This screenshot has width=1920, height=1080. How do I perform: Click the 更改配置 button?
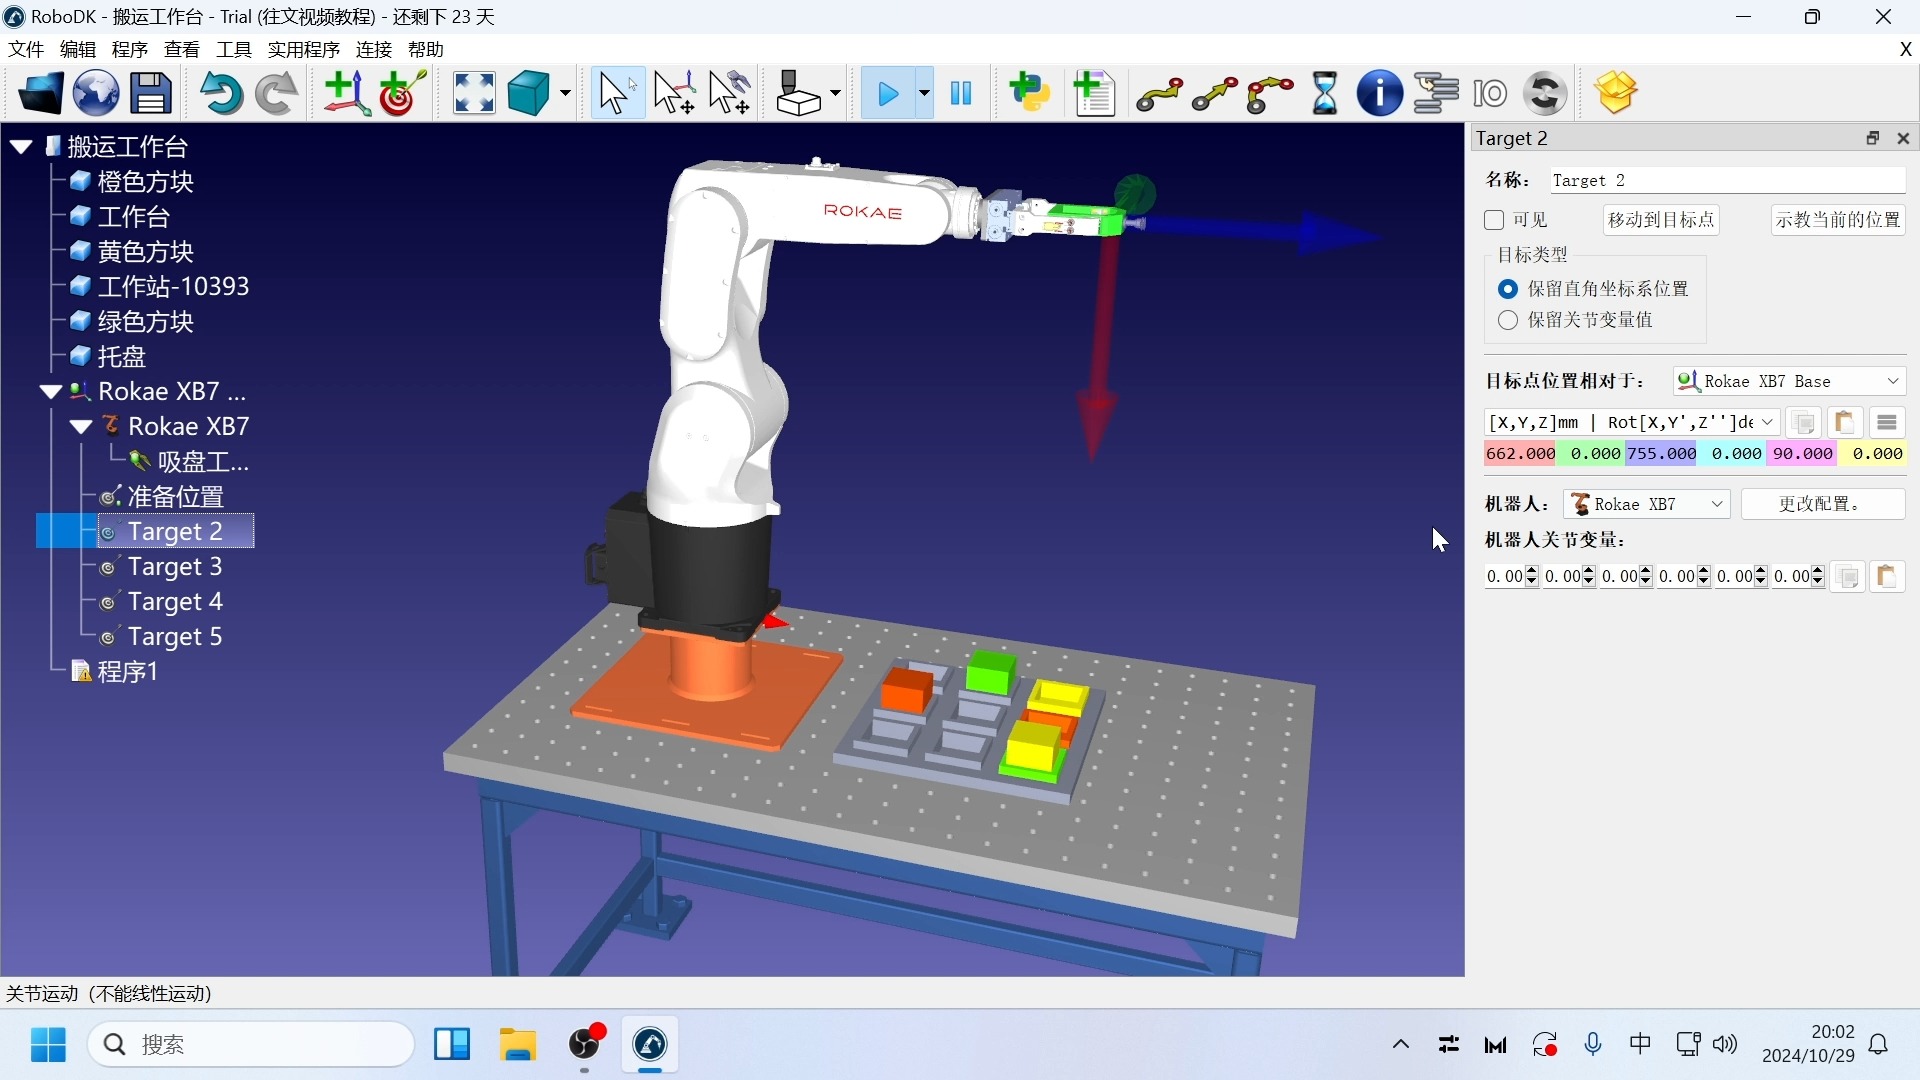(1822, 504)
